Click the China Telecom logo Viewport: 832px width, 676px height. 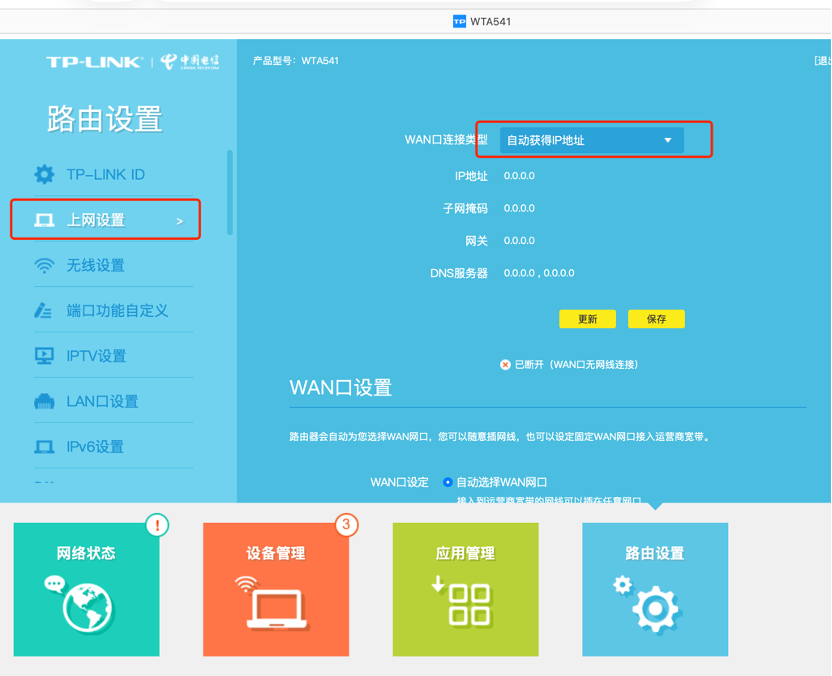point(190,62)
